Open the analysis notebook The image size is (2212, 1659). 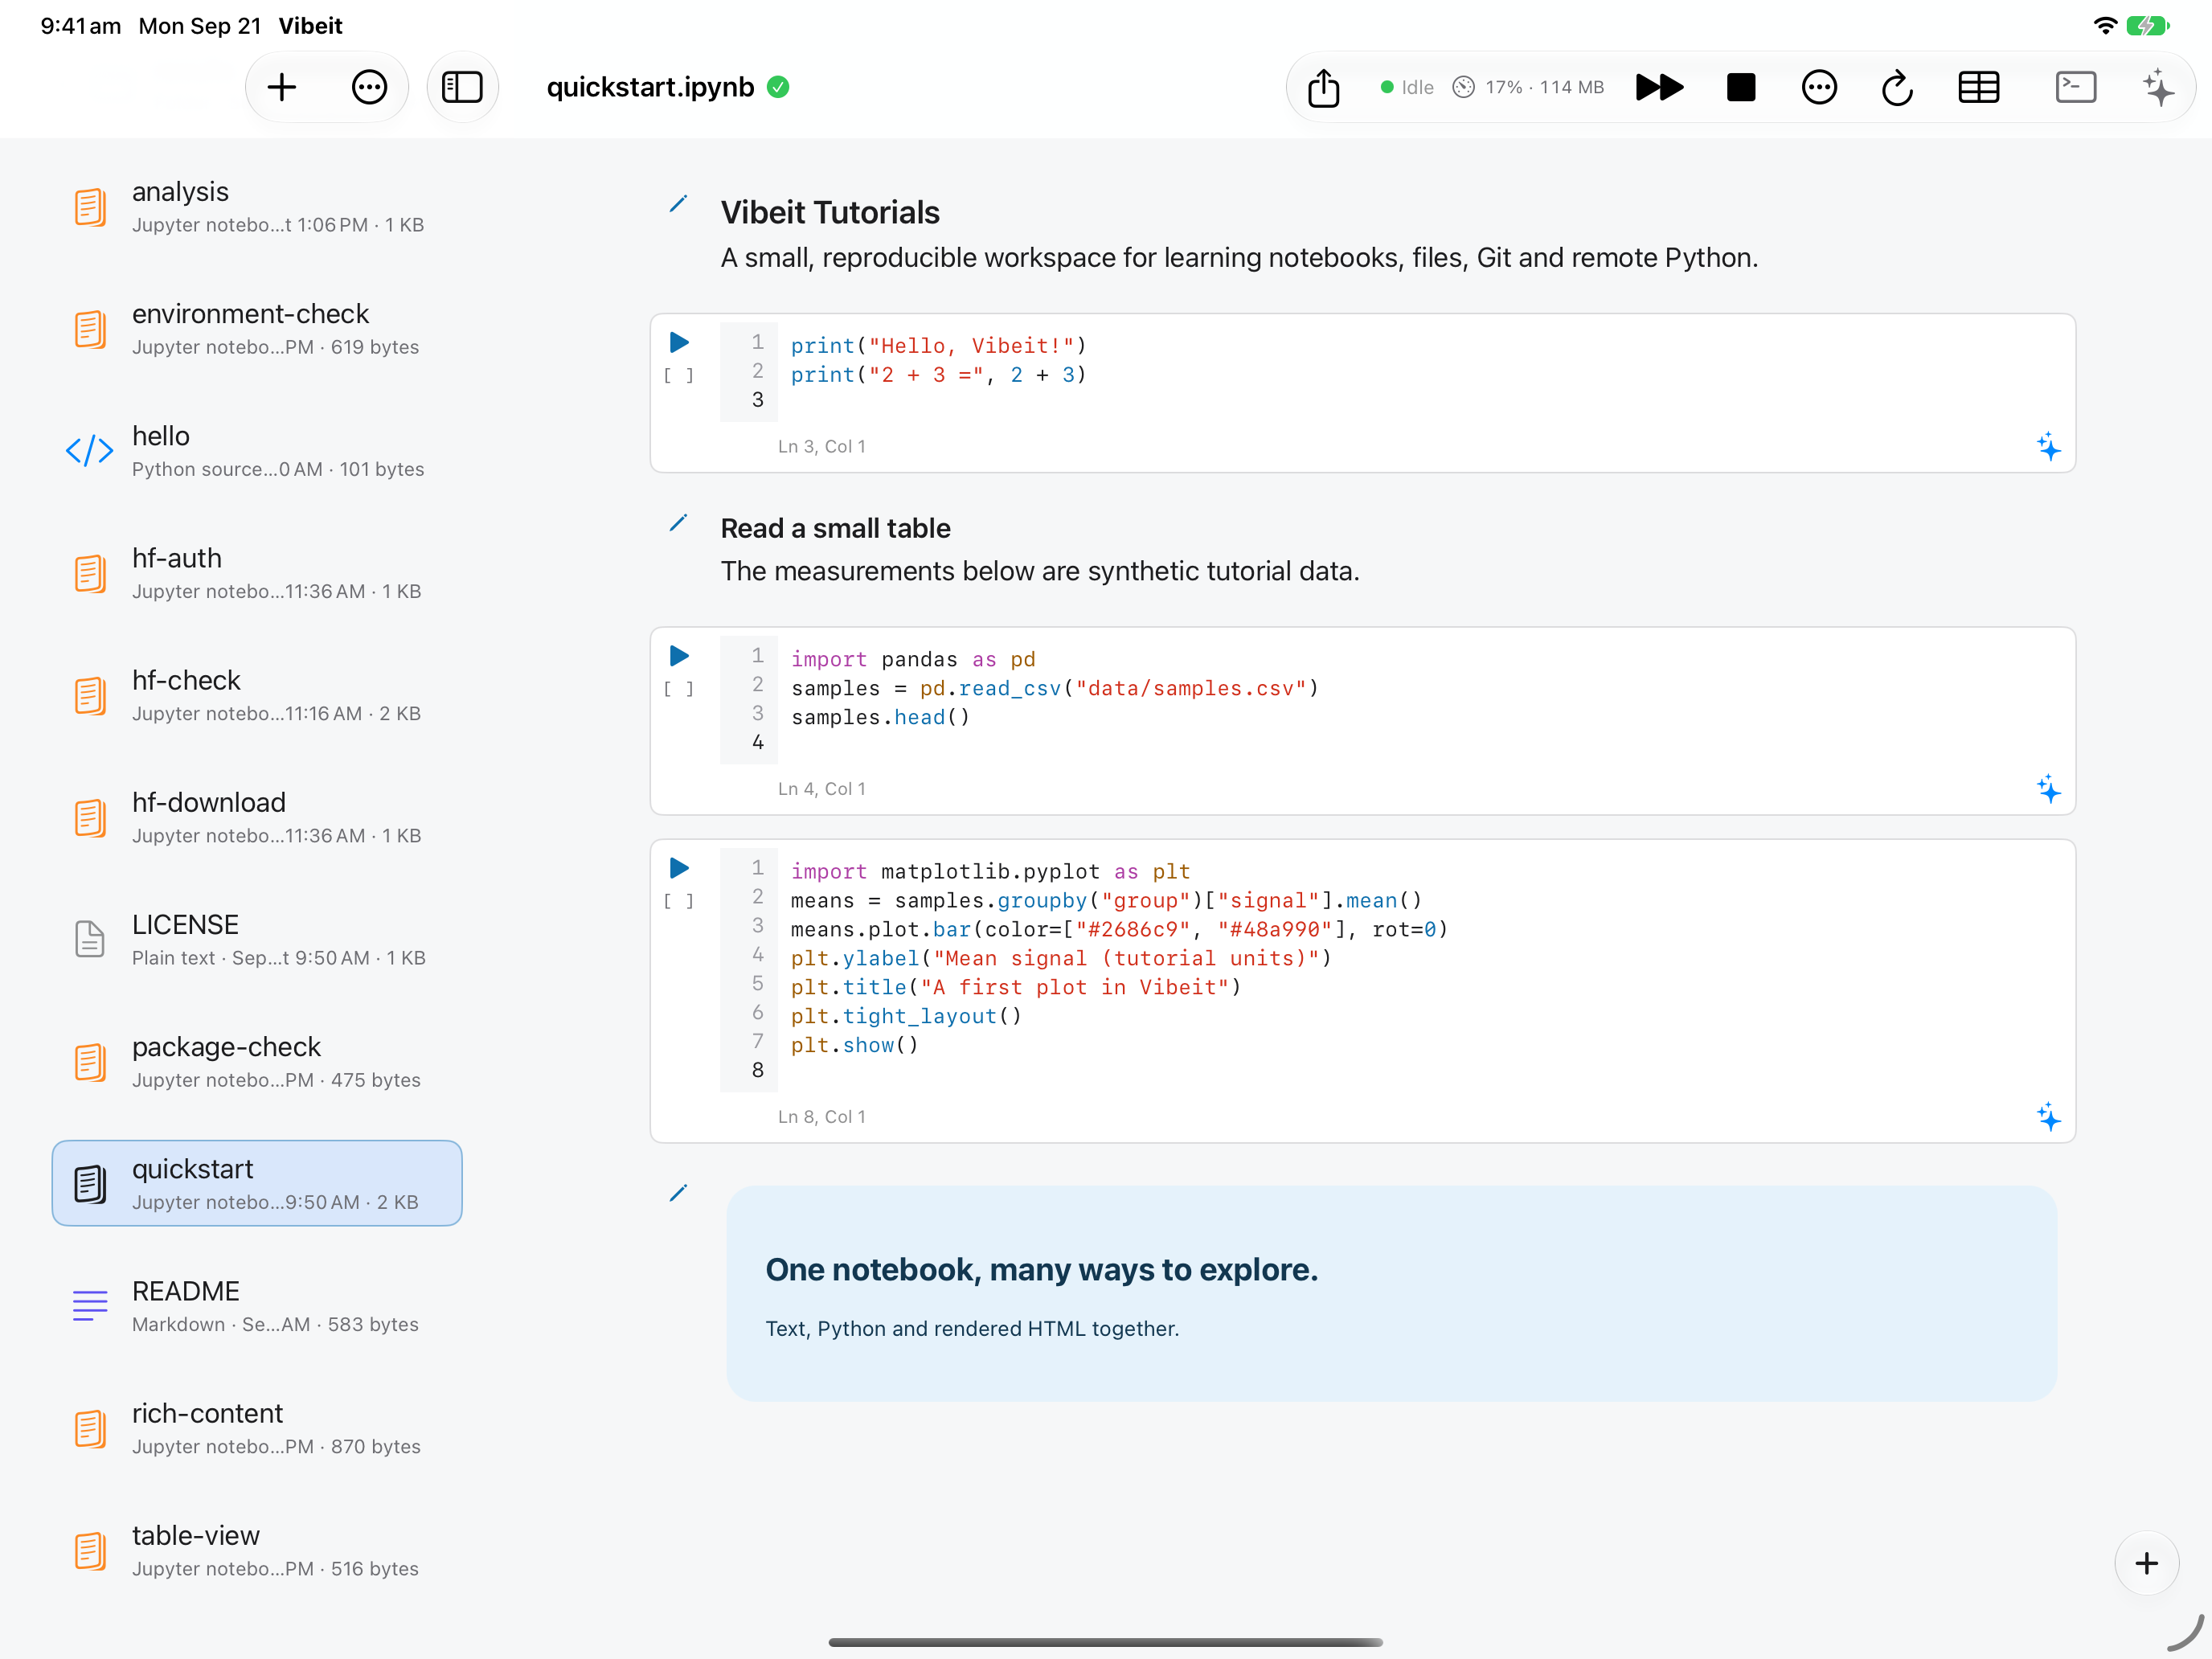pyautogui.click(x=257, y=206)
